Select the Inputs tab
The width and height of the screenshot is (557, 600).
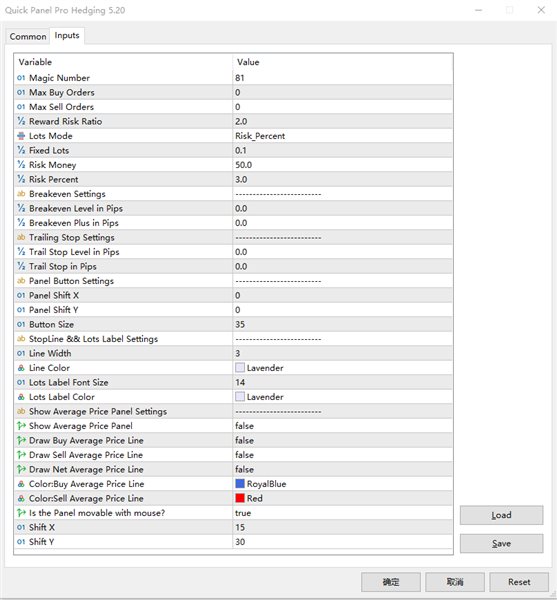point(67,35)
